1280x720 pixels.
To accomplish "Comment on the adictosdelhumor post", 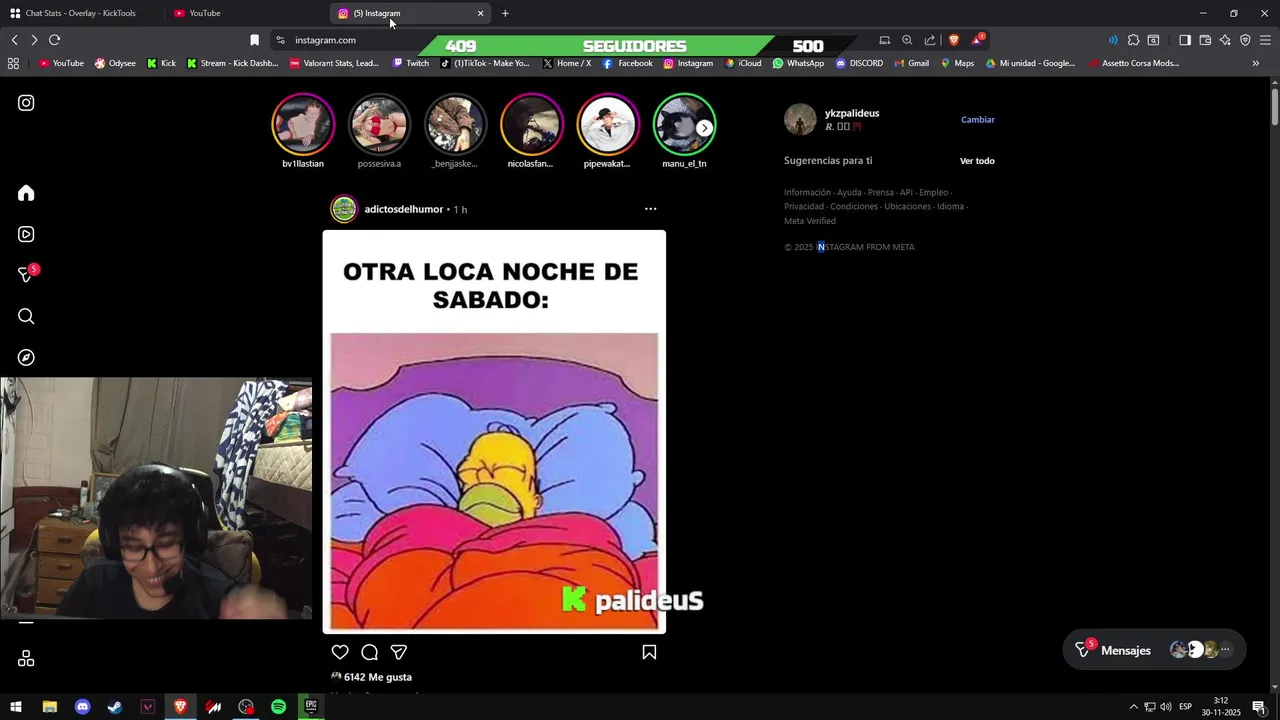I will coord(369,652).
